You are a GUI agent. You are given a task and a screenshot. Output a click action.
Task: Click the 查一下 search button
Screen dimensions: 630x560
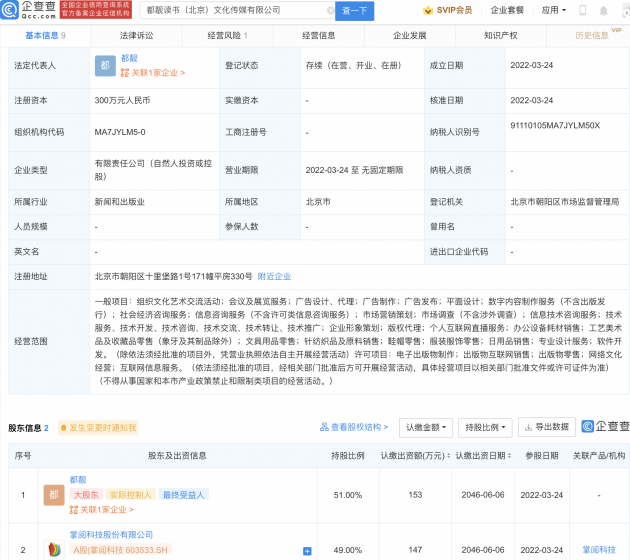pos(354,10)
